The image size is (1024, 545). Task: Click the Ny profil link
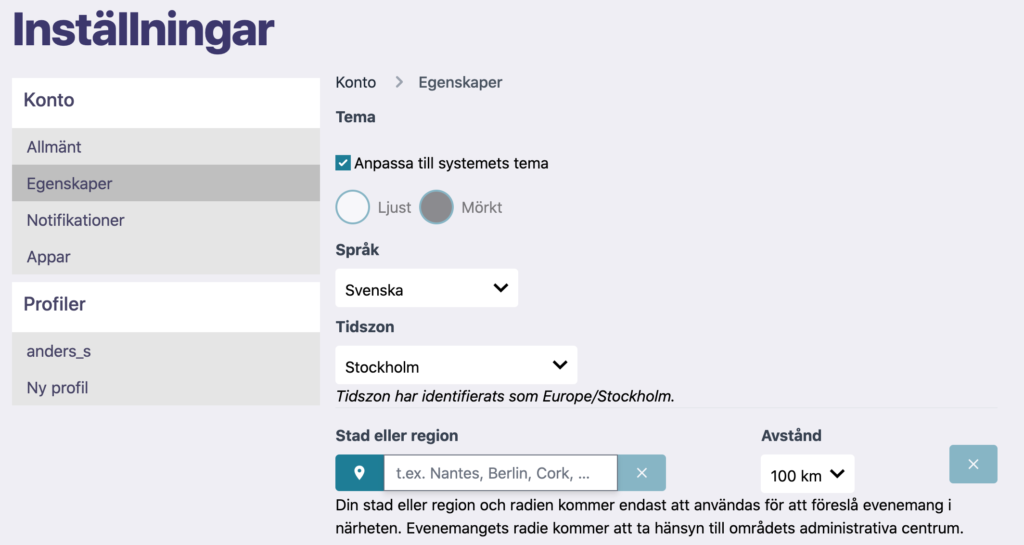166,388
